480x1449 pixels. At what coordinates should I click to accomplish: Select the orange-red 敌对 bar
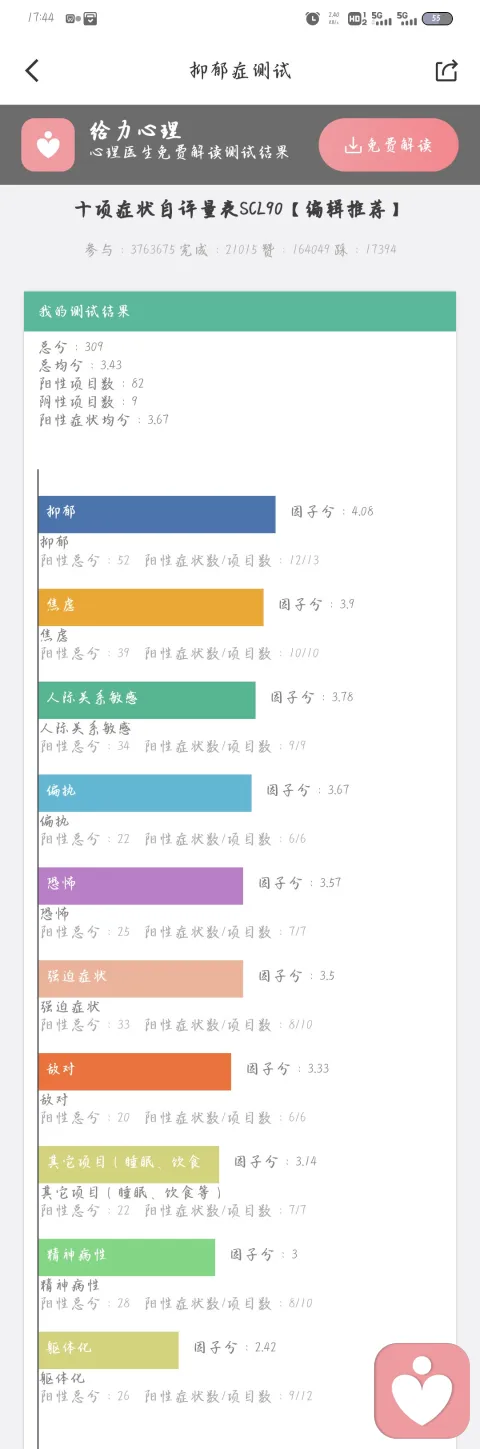coord(135,1071)
